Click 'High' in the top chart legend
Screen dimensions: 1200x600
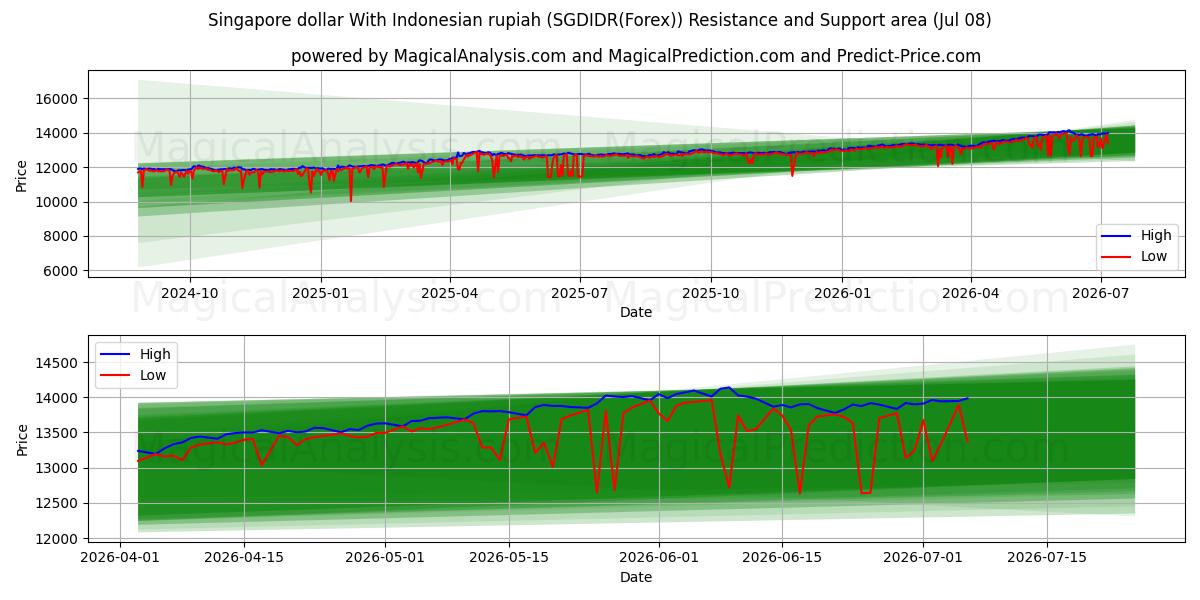click(1156, 236)
